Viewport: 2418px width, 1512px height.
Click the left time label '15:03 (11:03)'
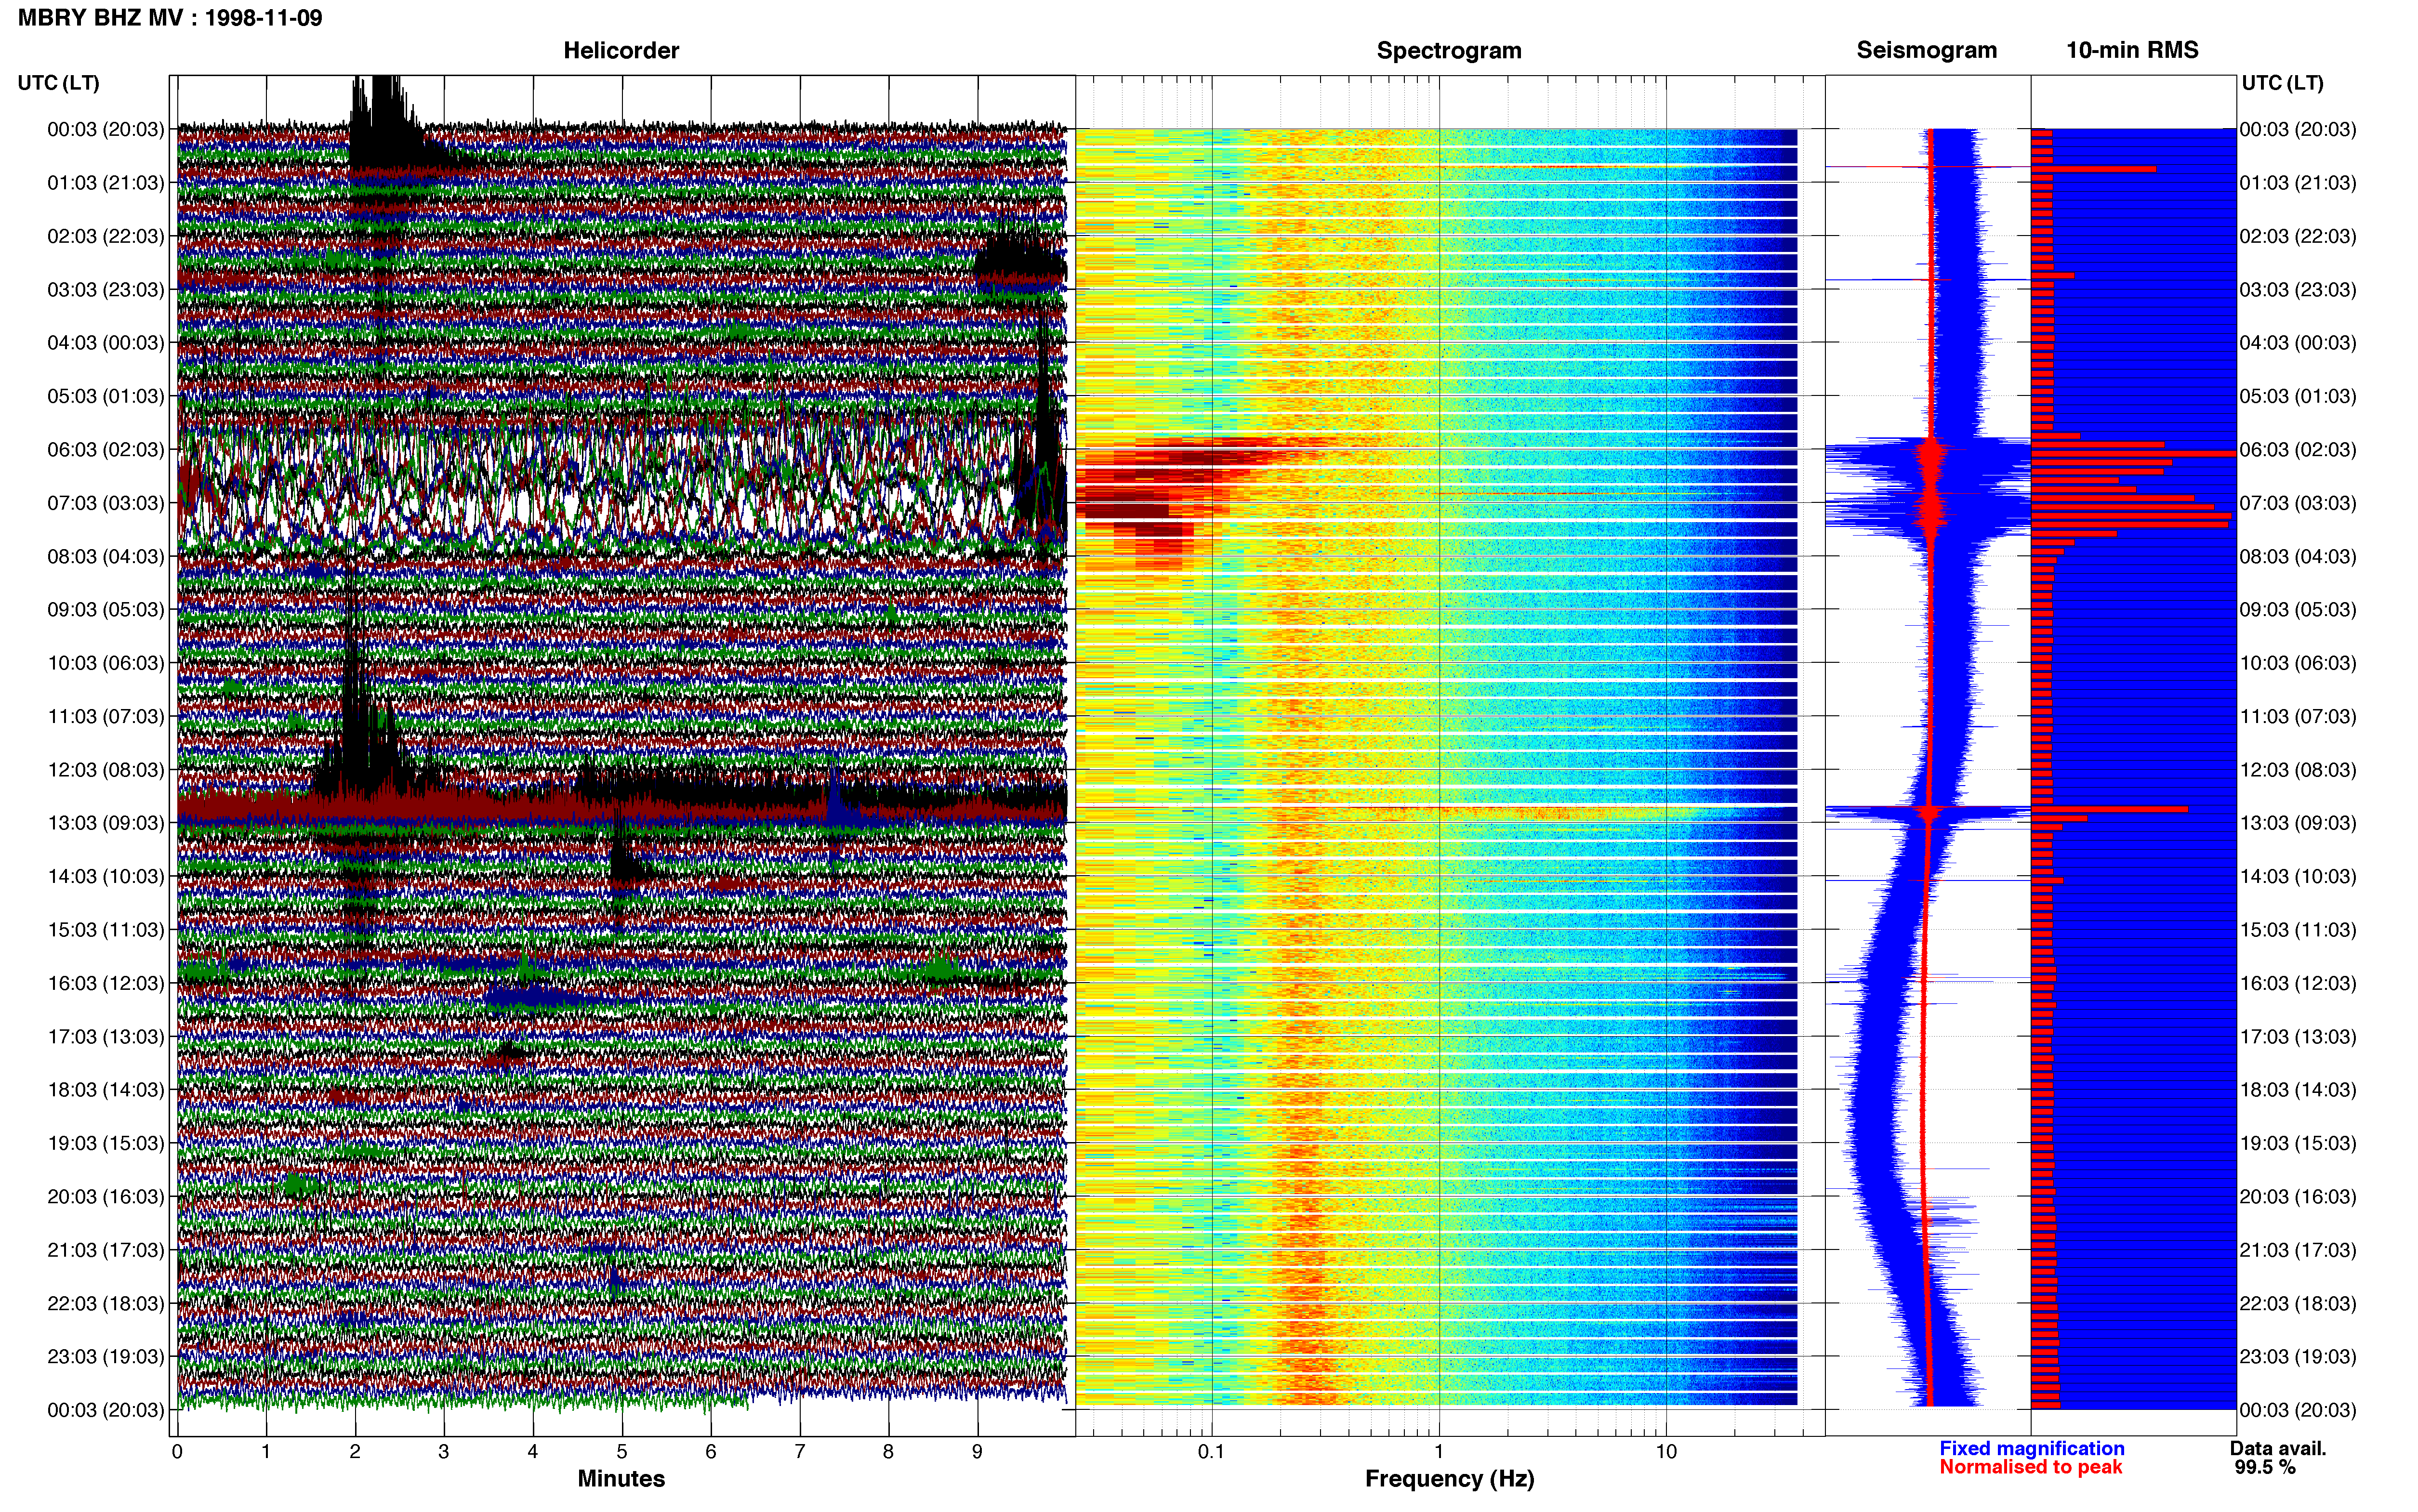106,930
